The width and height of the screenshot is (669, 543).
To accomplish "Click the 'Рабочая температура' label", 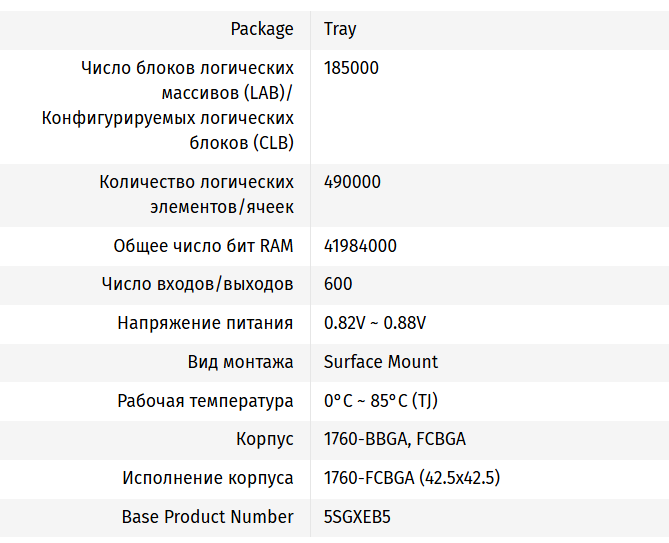I will point(205,401).
